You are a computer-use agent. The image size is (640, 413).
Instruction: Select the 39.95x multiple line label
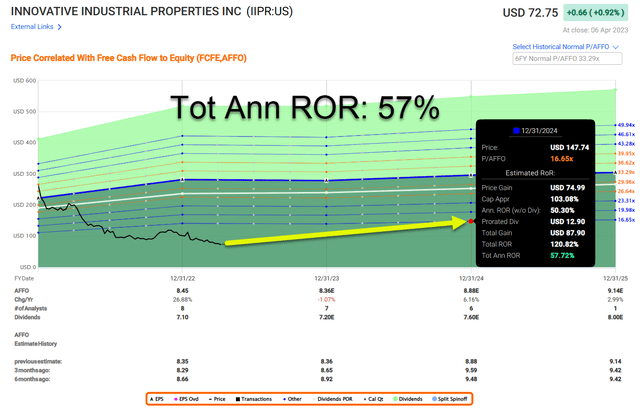click(626, 153)
